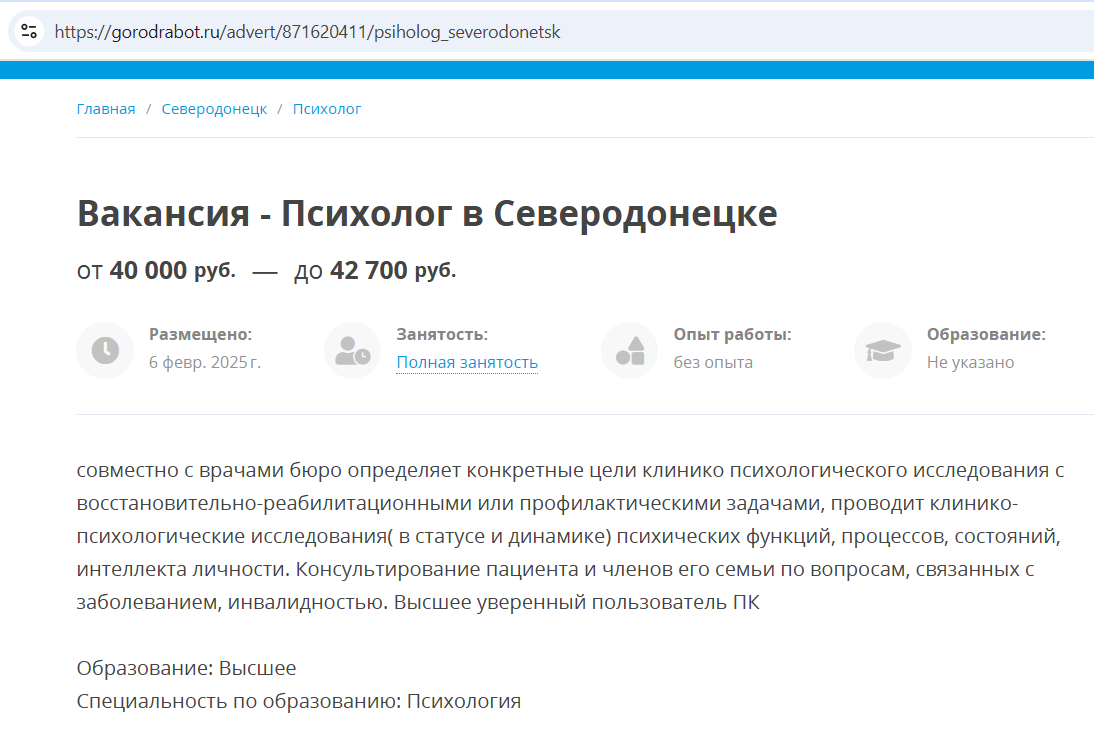Open the Полная занятость link

[x=467, y=362]
